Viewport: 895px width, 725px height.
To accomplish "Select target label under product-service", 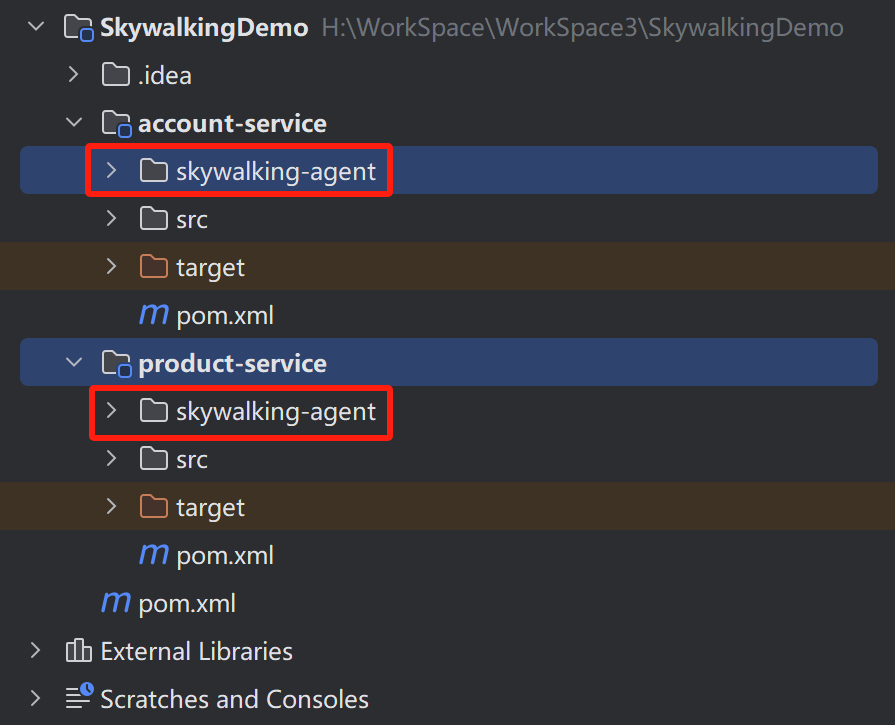I will tap(211, 508).
